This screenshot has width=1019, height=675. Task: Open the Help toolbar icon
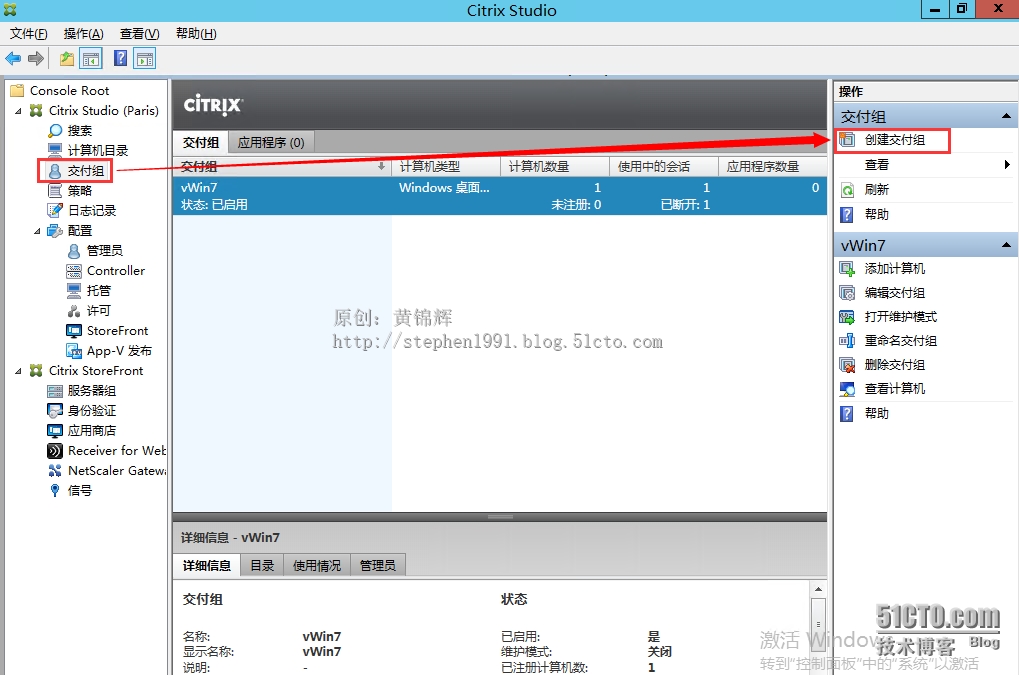click(120, 58)
